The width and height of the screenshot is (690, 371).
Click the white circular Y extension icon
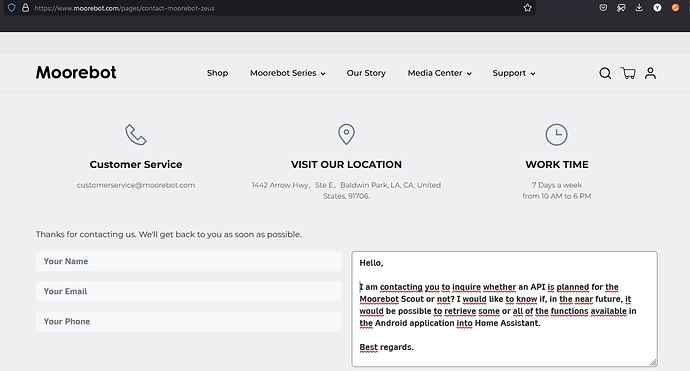click(x=657, y=8)
